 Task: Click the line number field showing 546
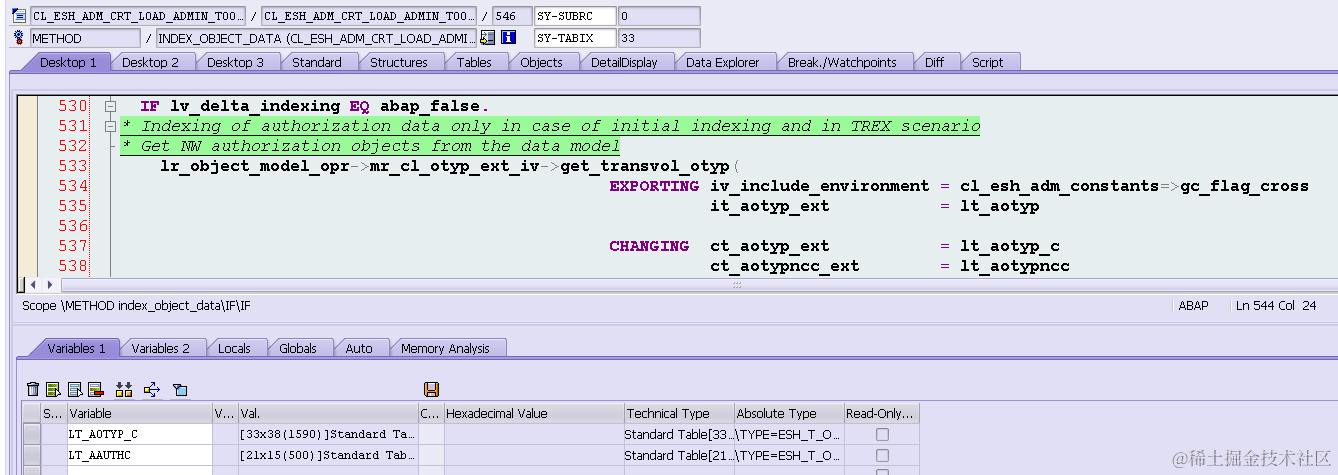[512, 16]
